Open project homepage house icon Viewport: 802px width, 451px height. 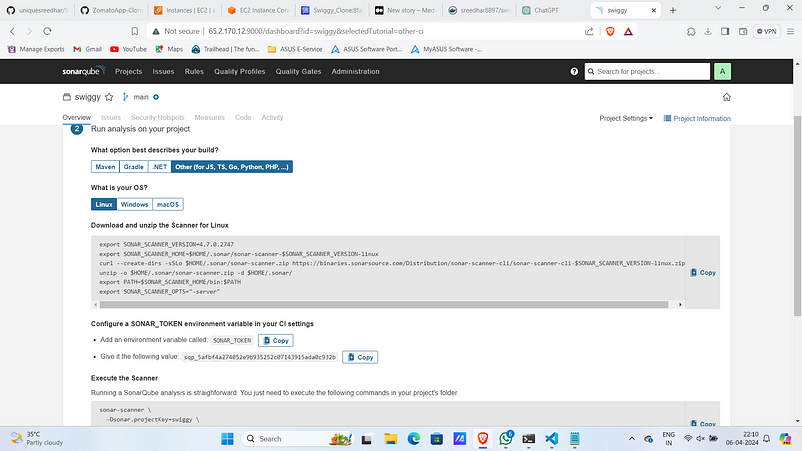pyautogui.click(x=726, y=97)
